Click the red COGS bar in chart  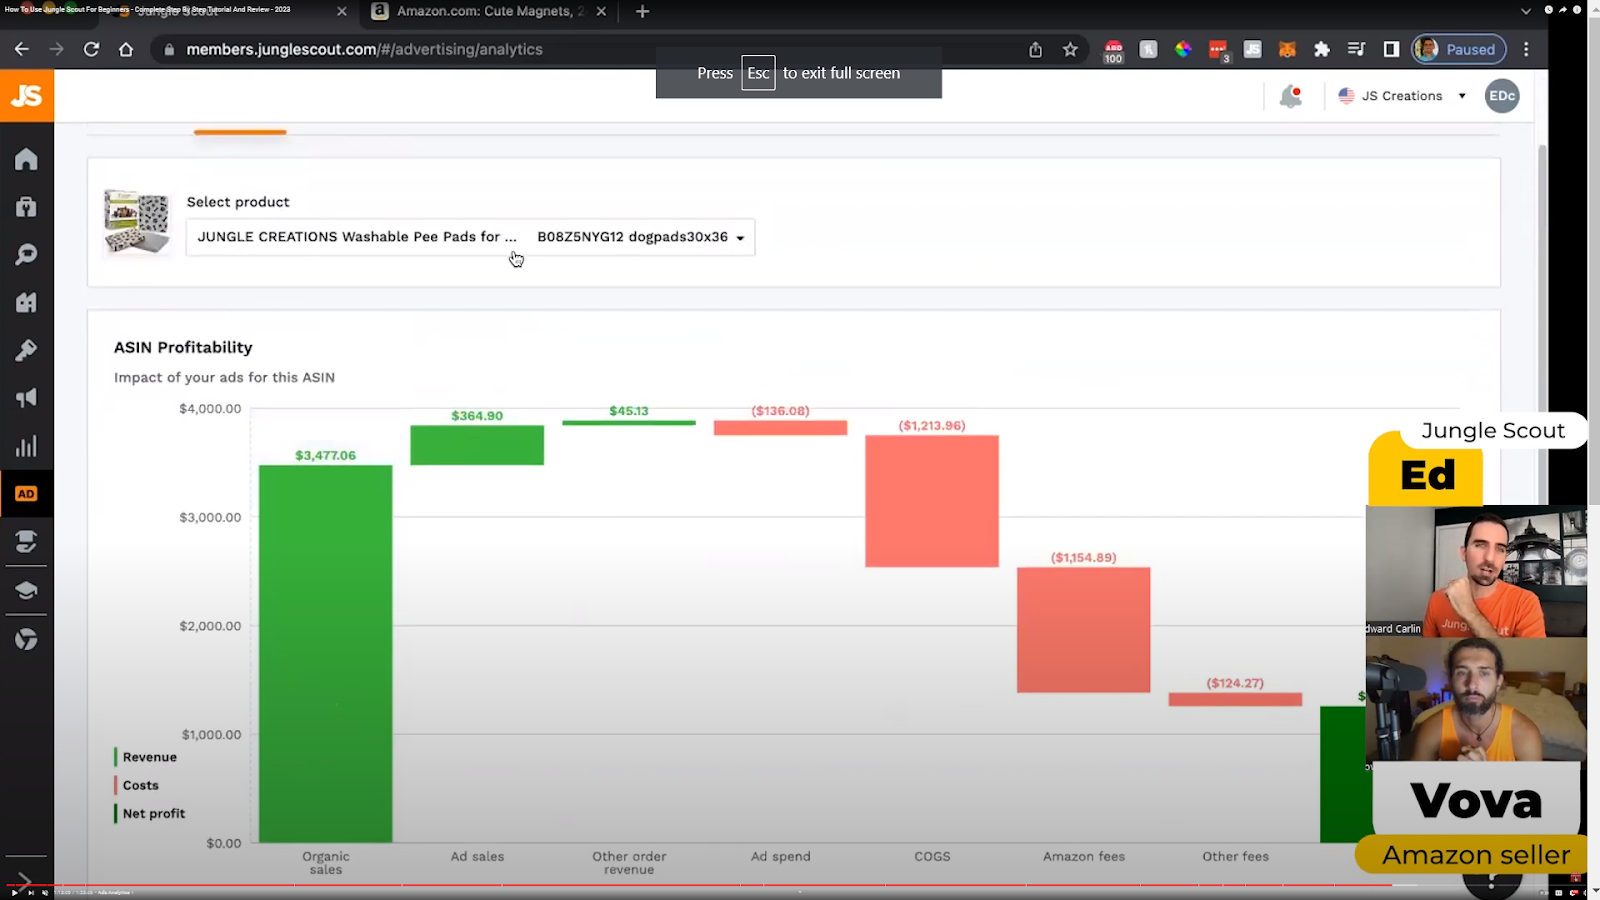coord(932,501)
